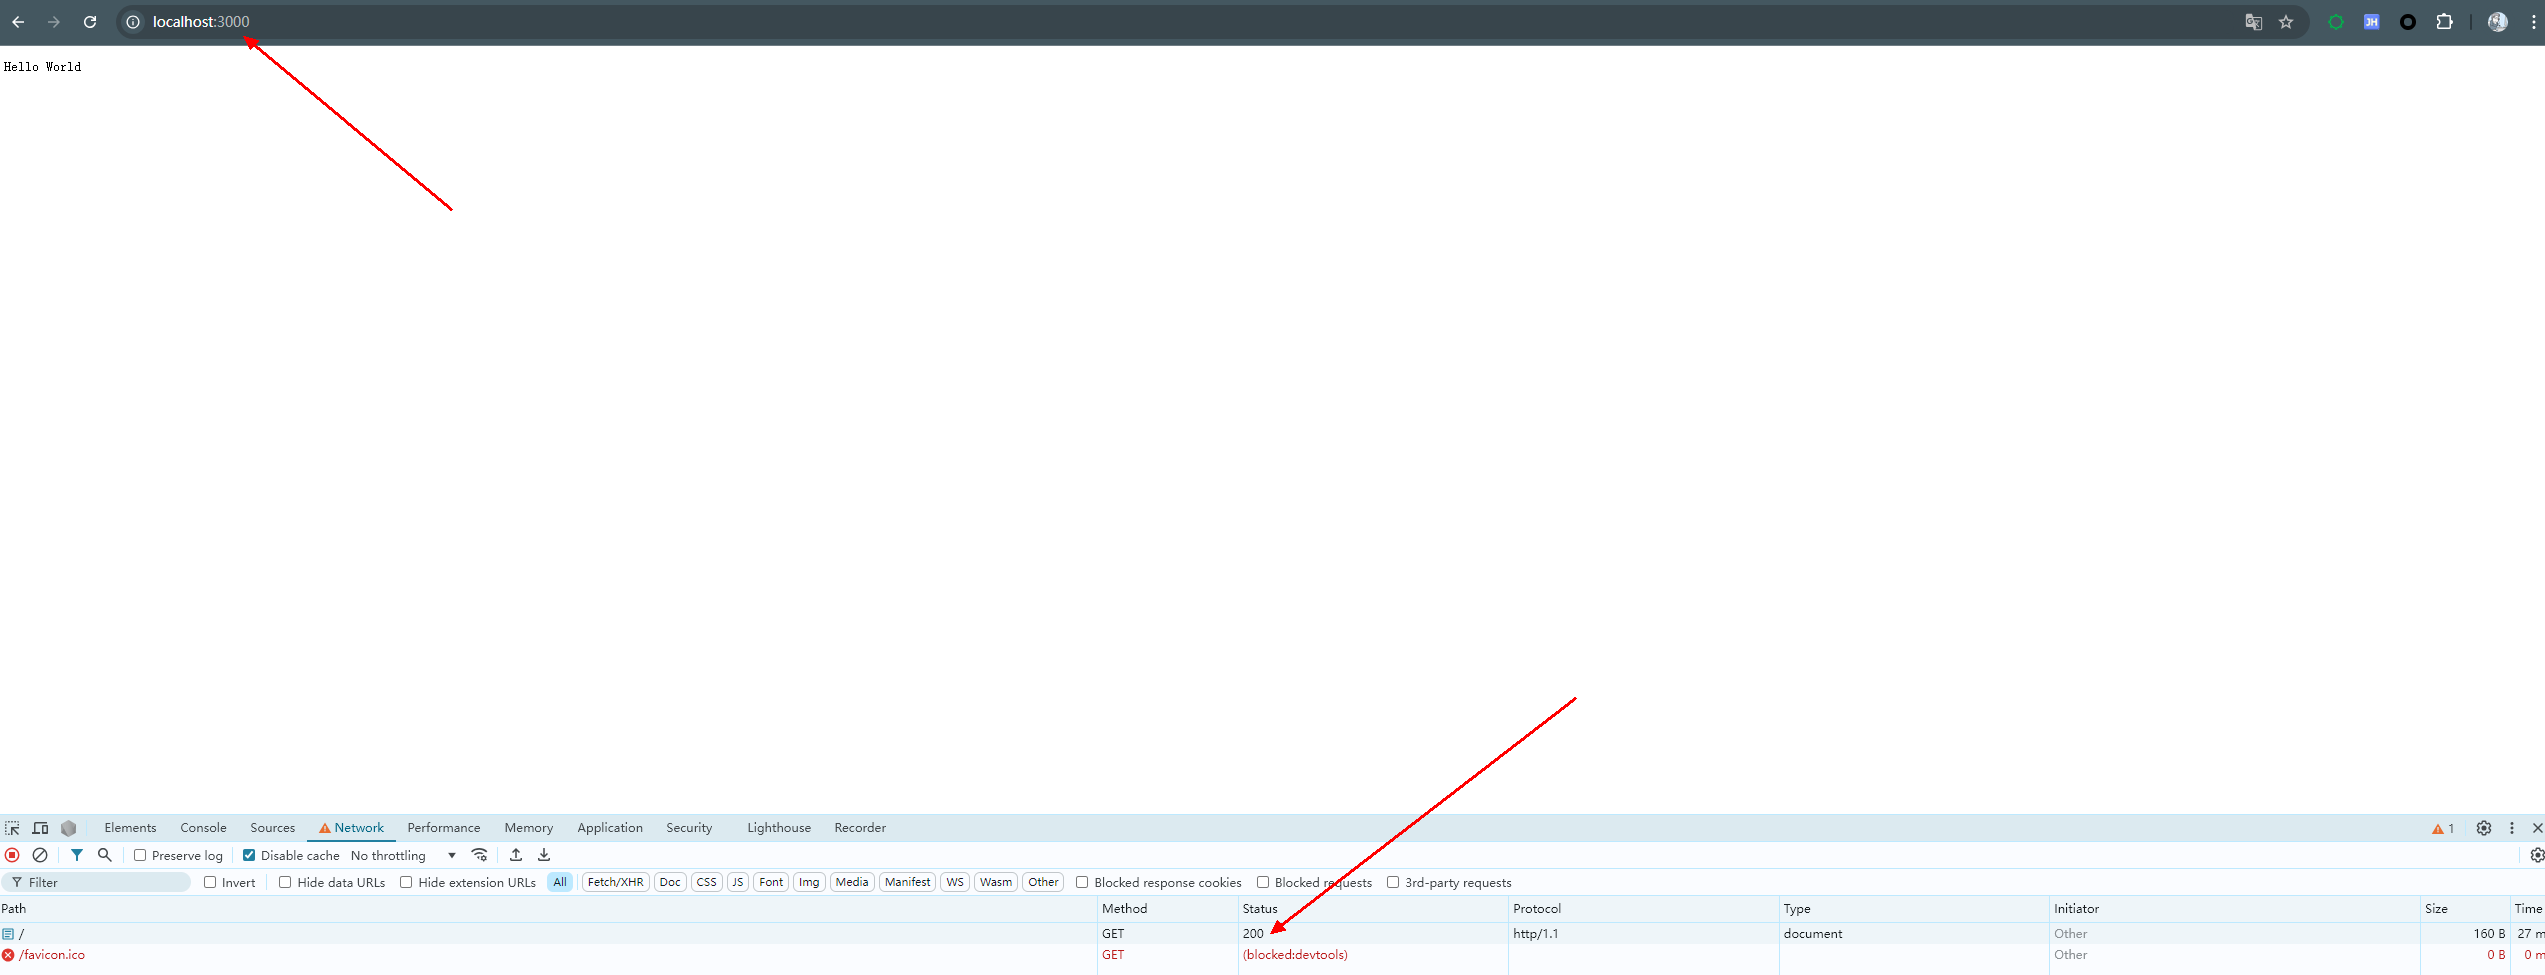Filter requests by Fetch/XHR
This screenshot has width=2545, height=975.
615,882
